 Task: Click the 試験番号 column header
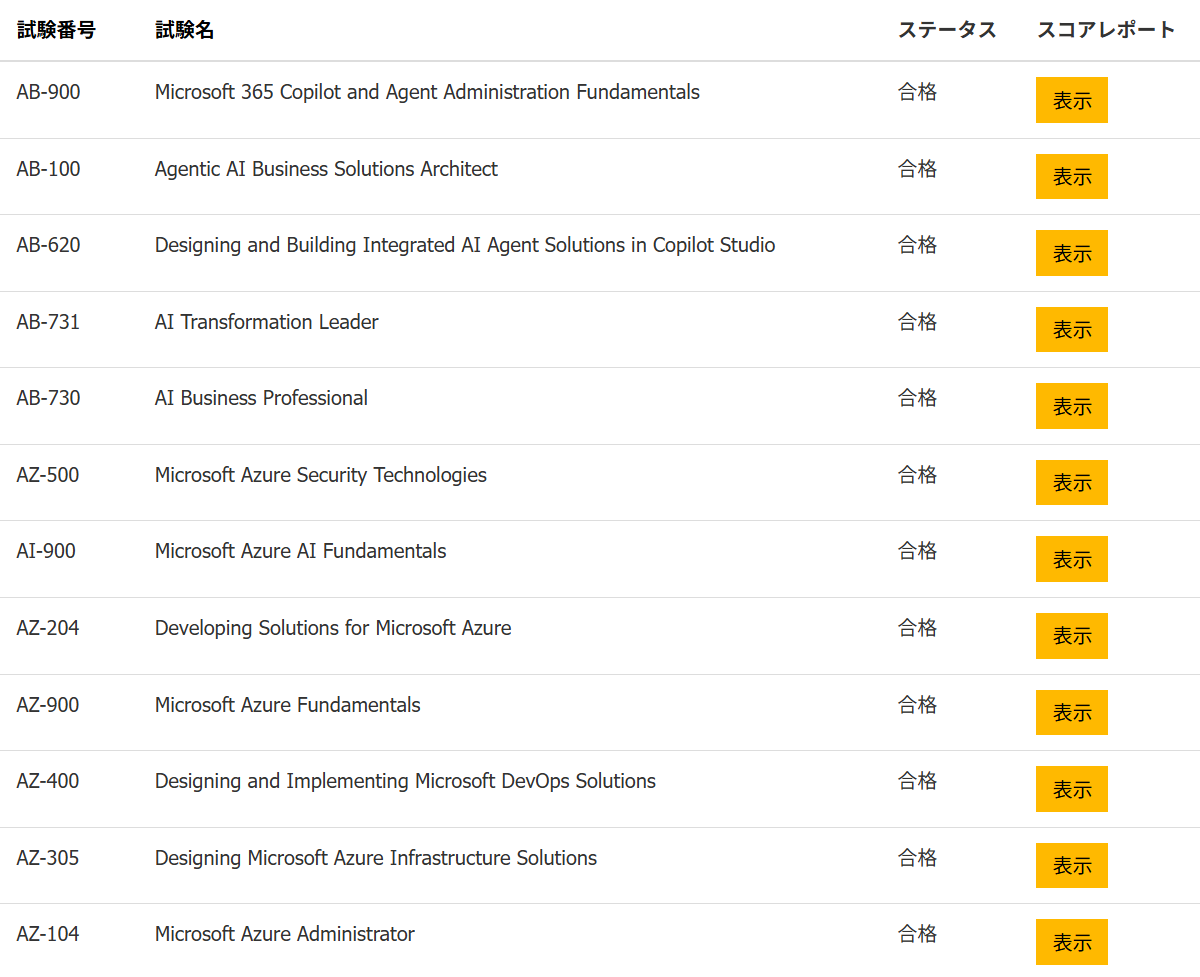(56, 30)
